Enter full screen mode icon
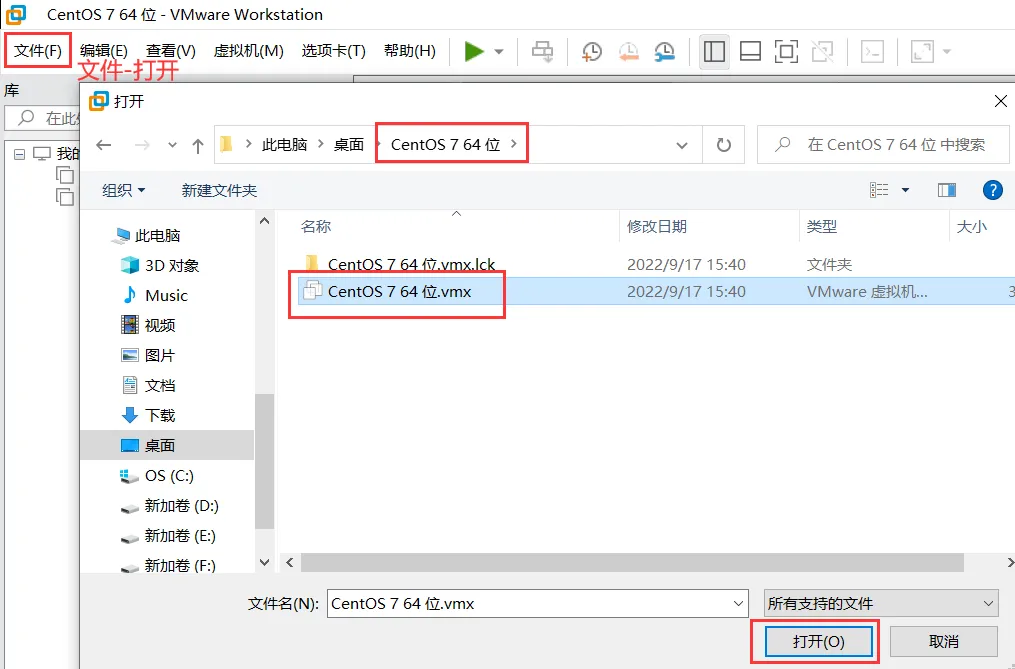This screenshot has width=1015, height=669. tap(786, 51)
